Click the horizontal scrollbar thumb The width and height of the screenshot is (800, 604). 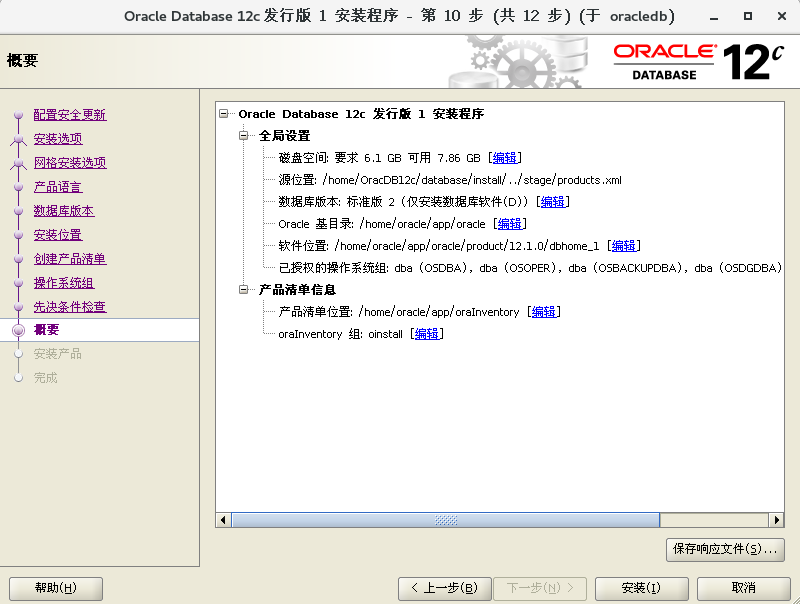point(445,520)
